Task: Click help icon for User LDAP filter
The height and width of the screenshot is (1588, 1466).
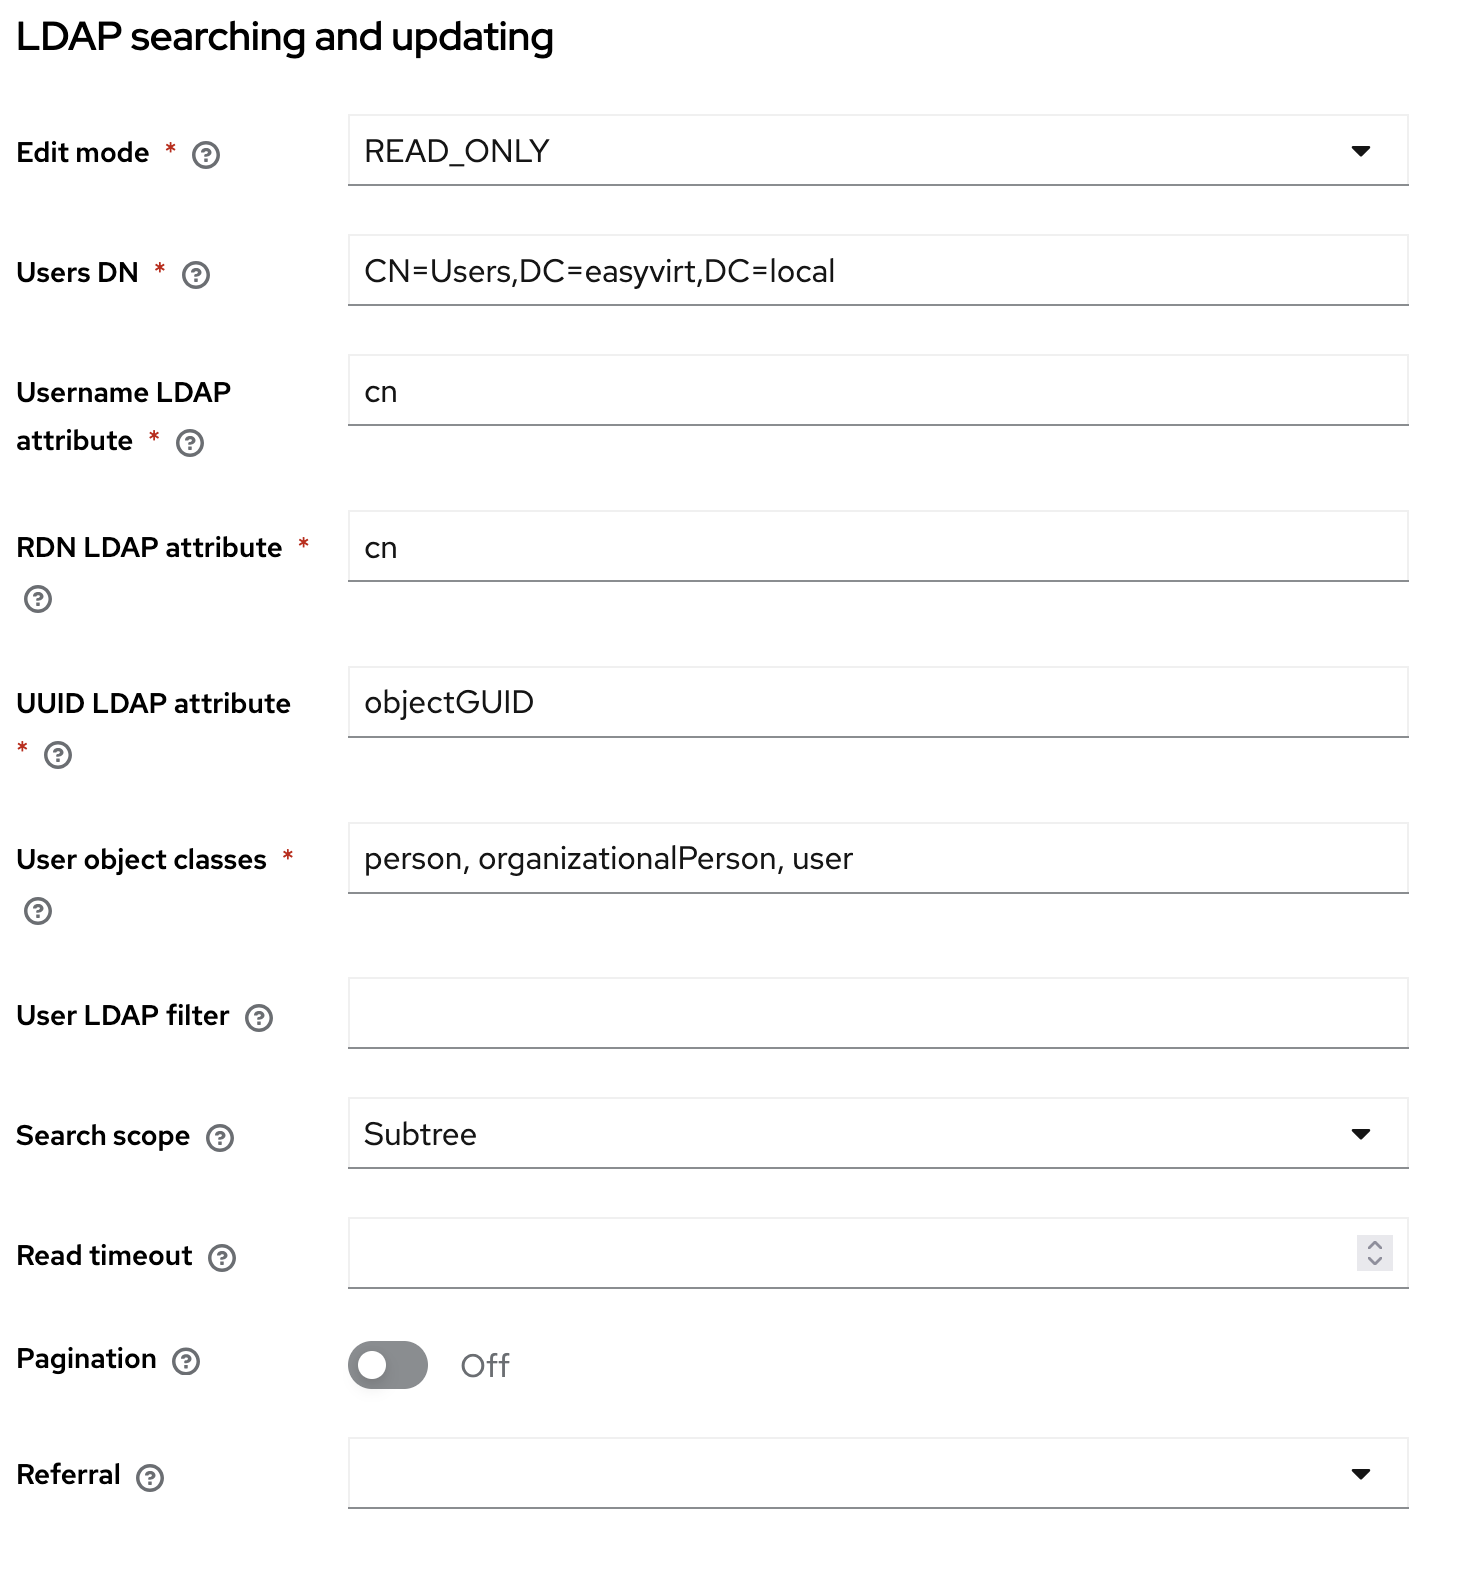Action: pyautogui.click(x=259, y=1018)
